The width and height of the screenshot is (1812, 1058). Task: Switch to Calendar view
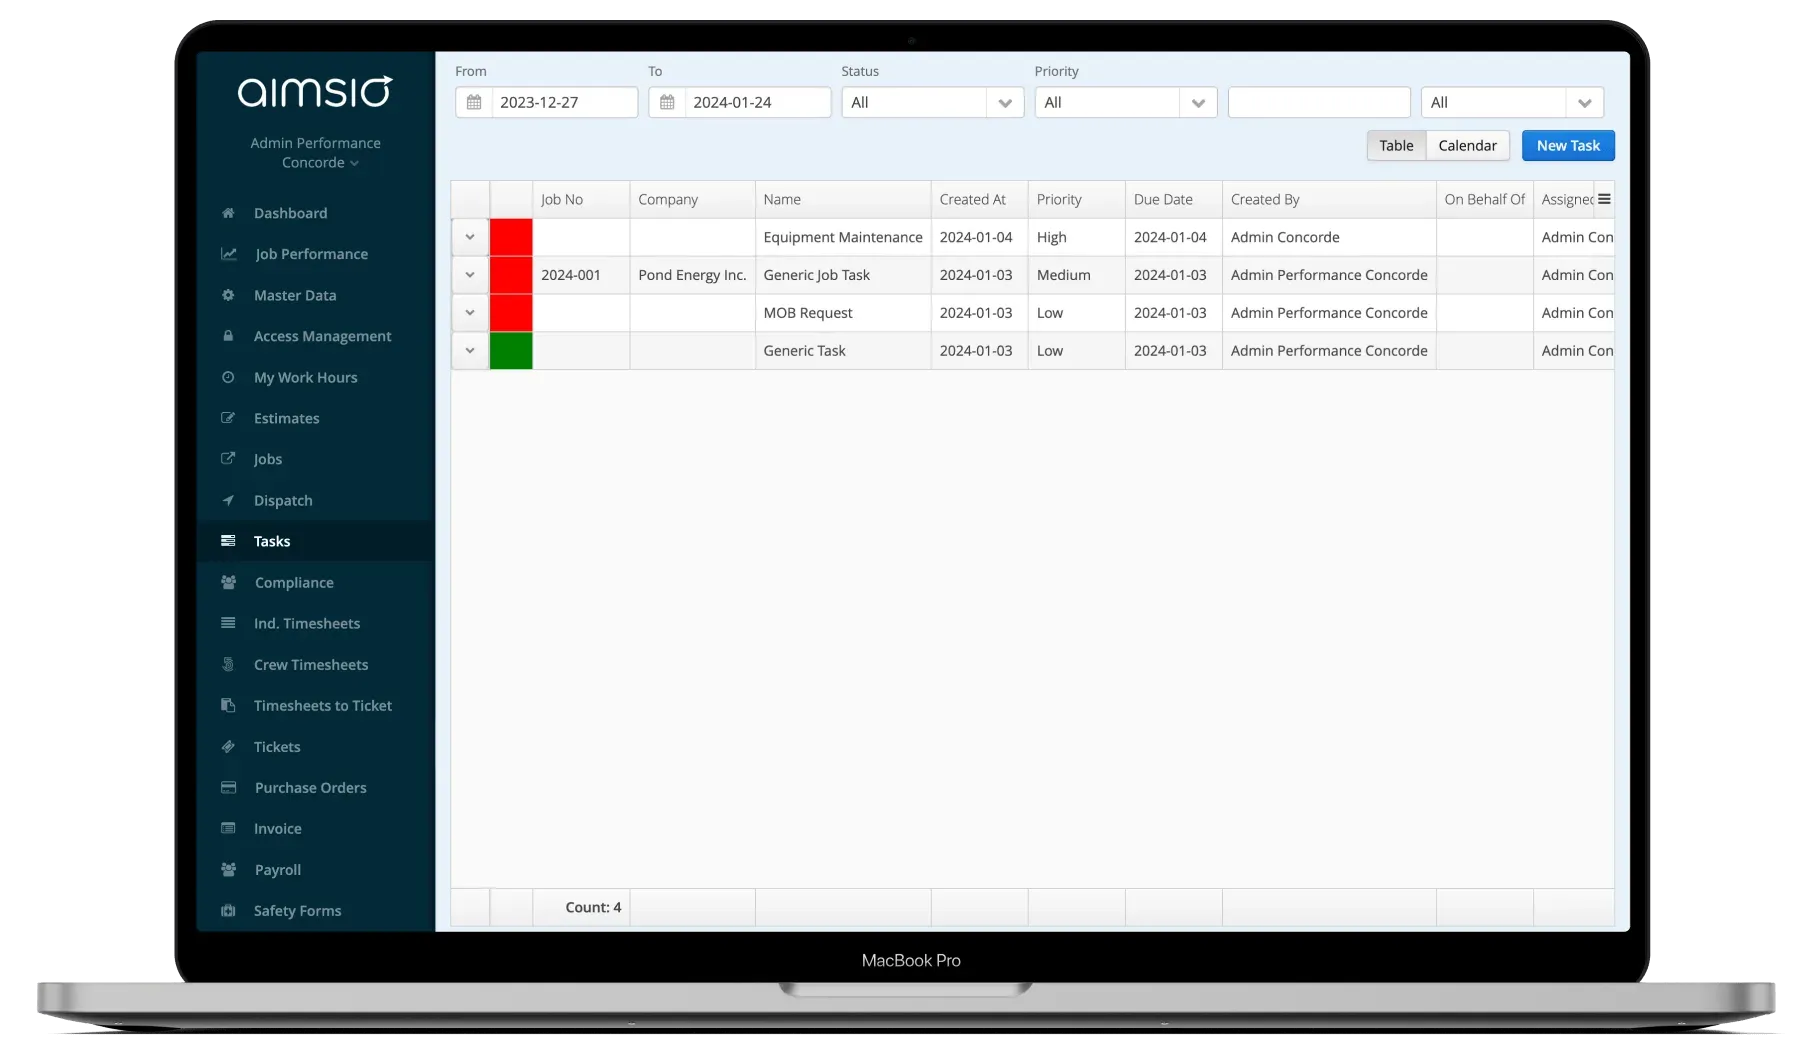pyautogui.click(x=1467, y=145)
